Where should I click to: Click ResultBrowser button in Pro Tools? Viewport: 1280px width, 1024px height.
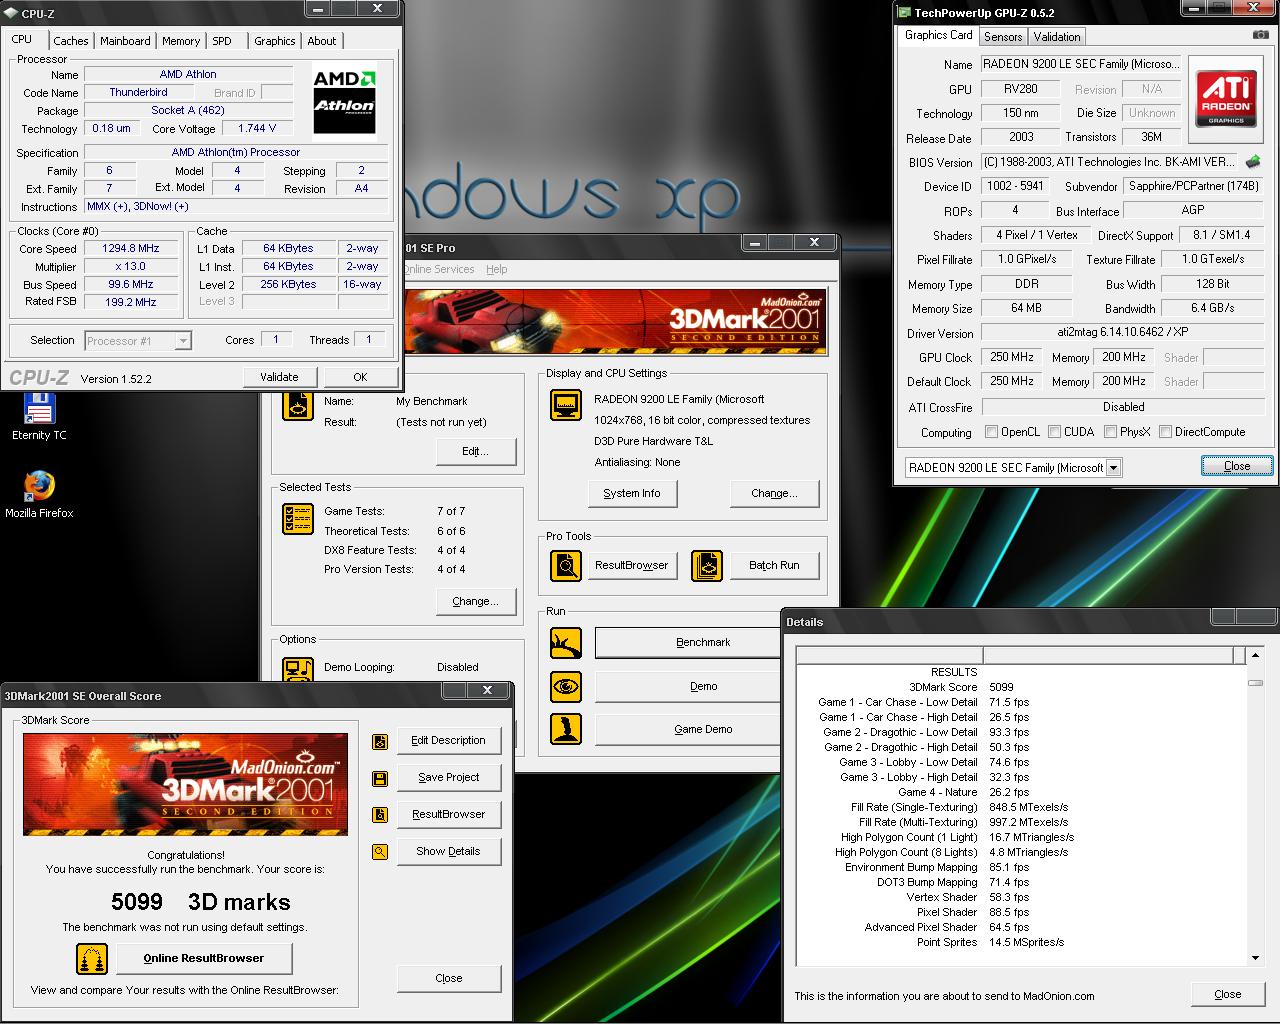click(631, 565)
